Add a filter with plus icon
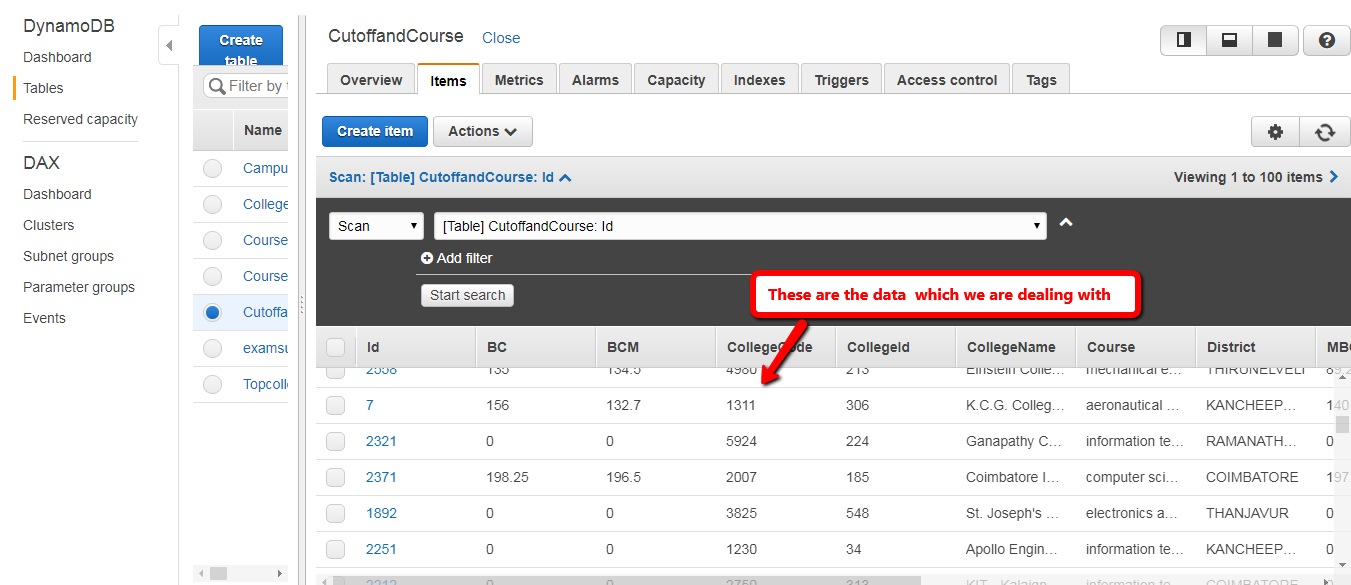1351x585 pixels. [457, 258]
